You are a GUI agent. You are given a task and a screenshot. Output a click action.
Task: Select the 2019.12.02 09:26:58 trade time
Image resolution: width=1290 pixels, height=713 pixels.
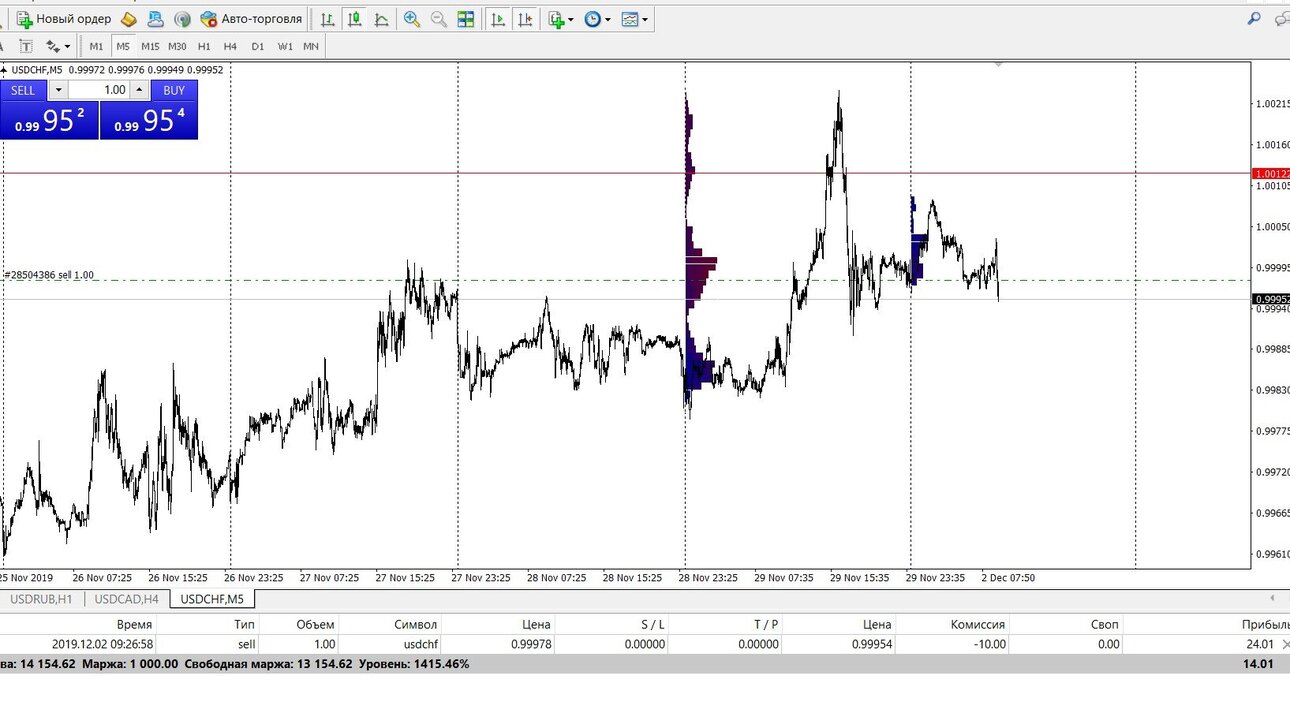click(x=102, y=645)
